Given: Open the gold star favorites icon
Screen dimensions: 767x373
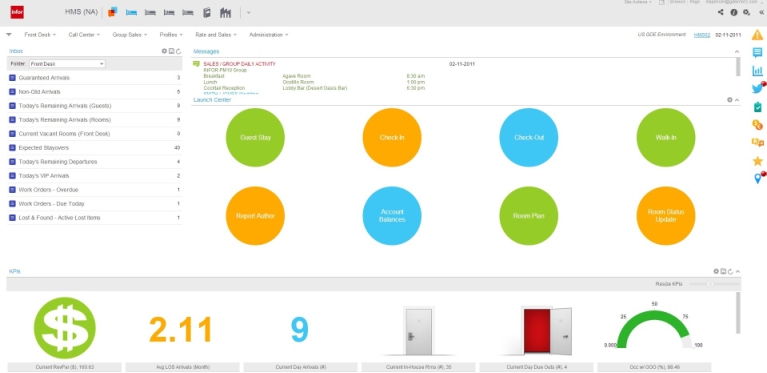Looking at the screenshot, I should (757, 161).
